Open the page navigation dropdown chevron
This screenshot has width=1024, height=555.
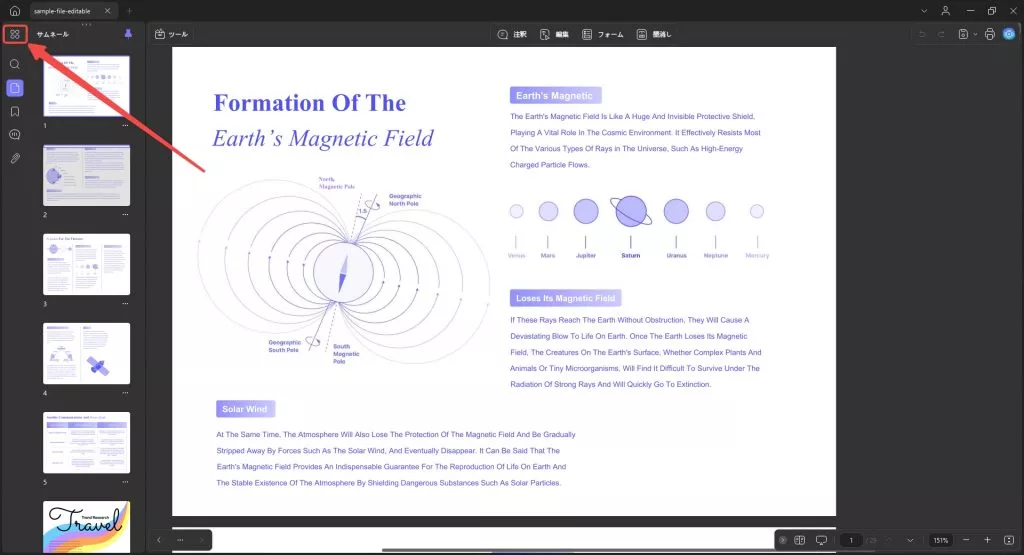click(910, 540)
